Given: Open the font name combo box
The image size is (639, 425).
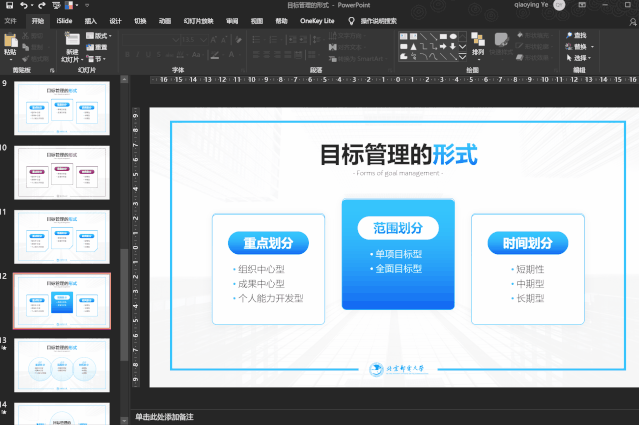Looking at the screenshot, I should [151, 40].
